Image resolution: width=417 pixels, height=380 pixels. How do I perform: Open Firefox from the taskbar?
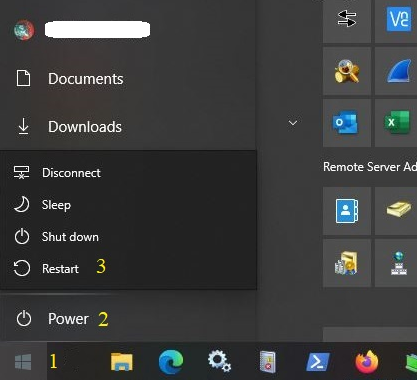[367, 362]
